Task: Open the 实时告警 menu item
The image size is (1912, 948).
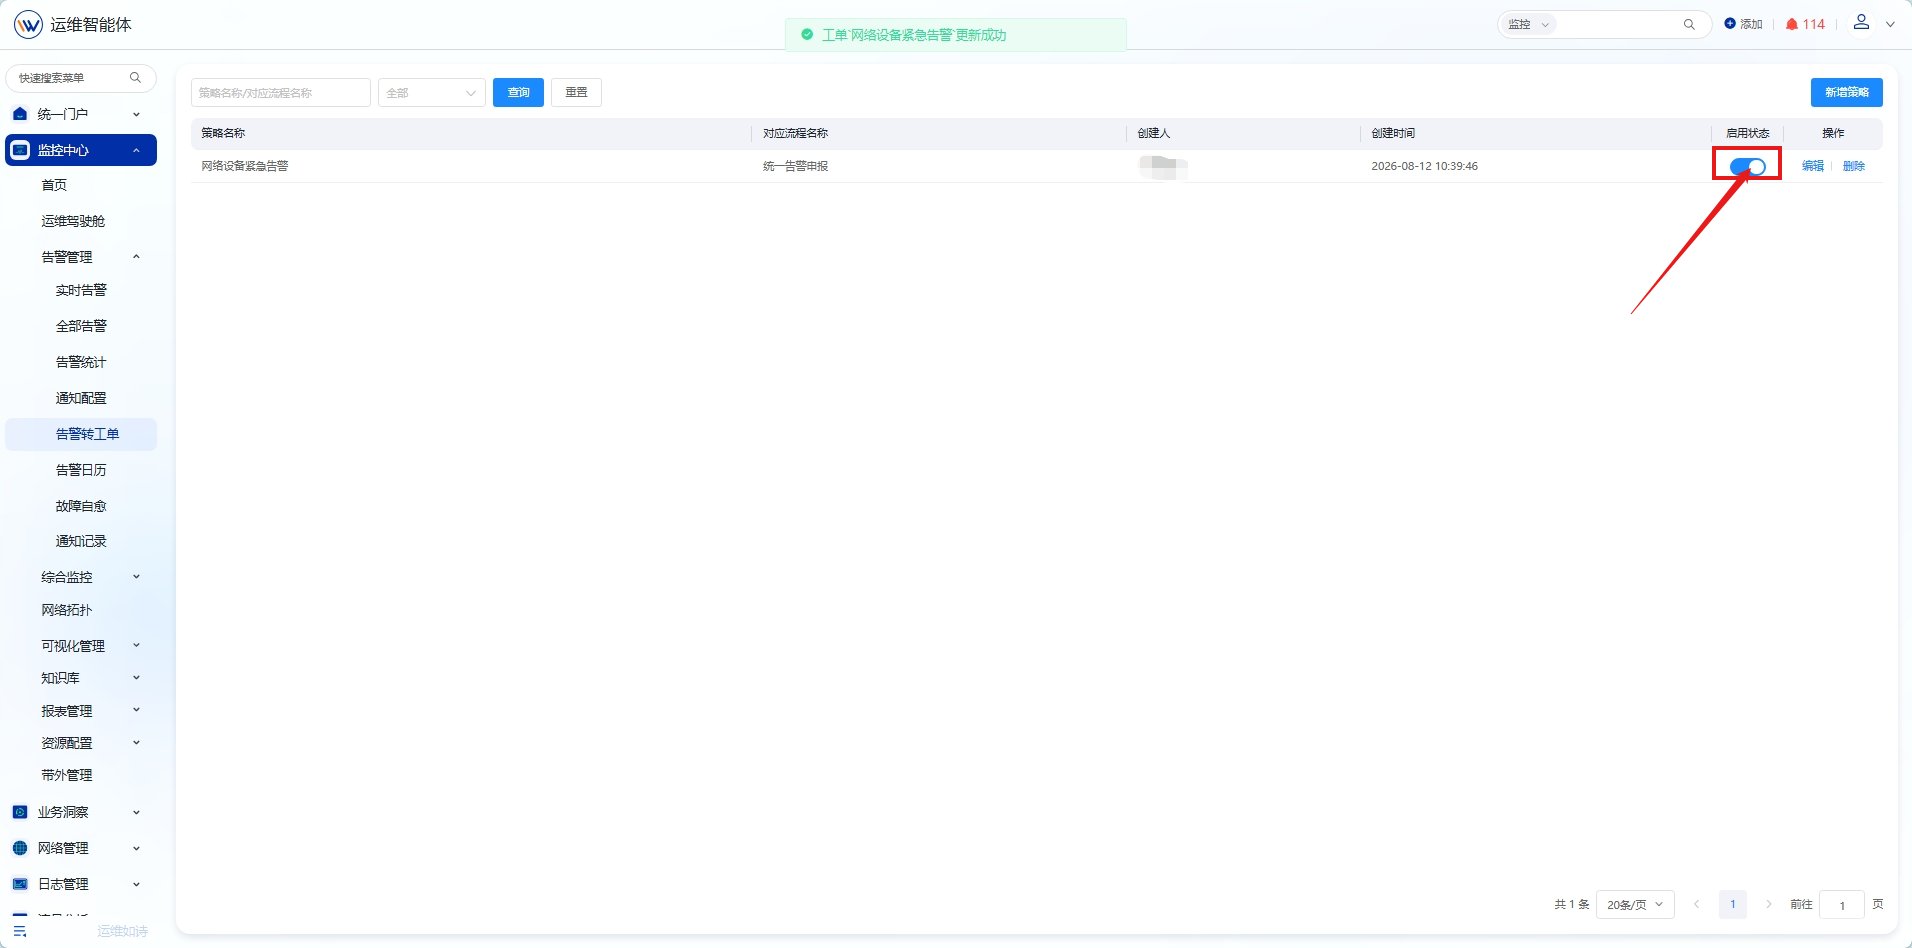Action: 81,290
